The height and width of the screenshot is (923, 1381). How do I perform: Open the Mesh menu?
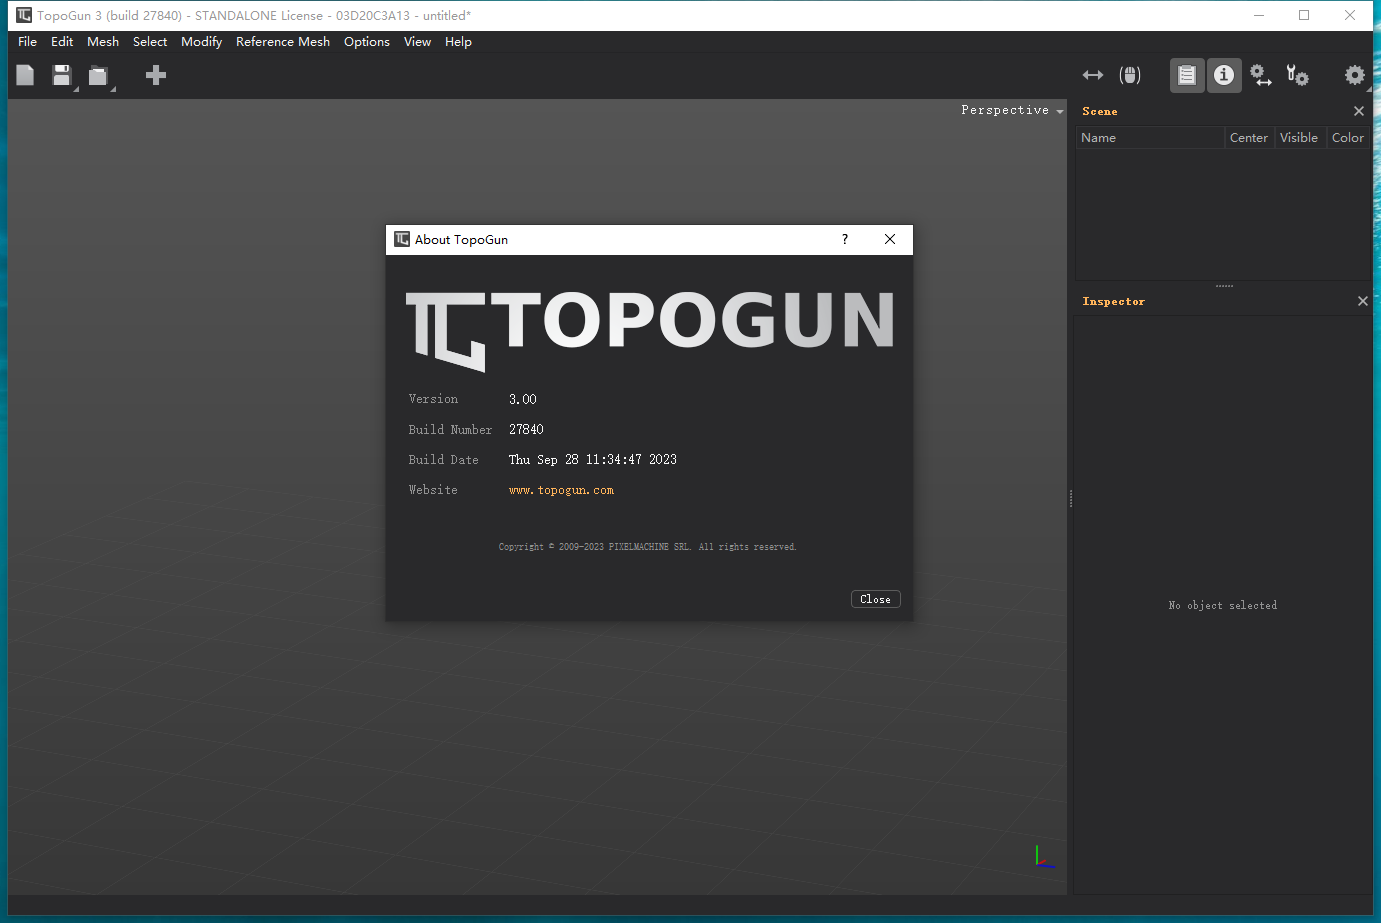pyautogui.click(x=103, y=42)
